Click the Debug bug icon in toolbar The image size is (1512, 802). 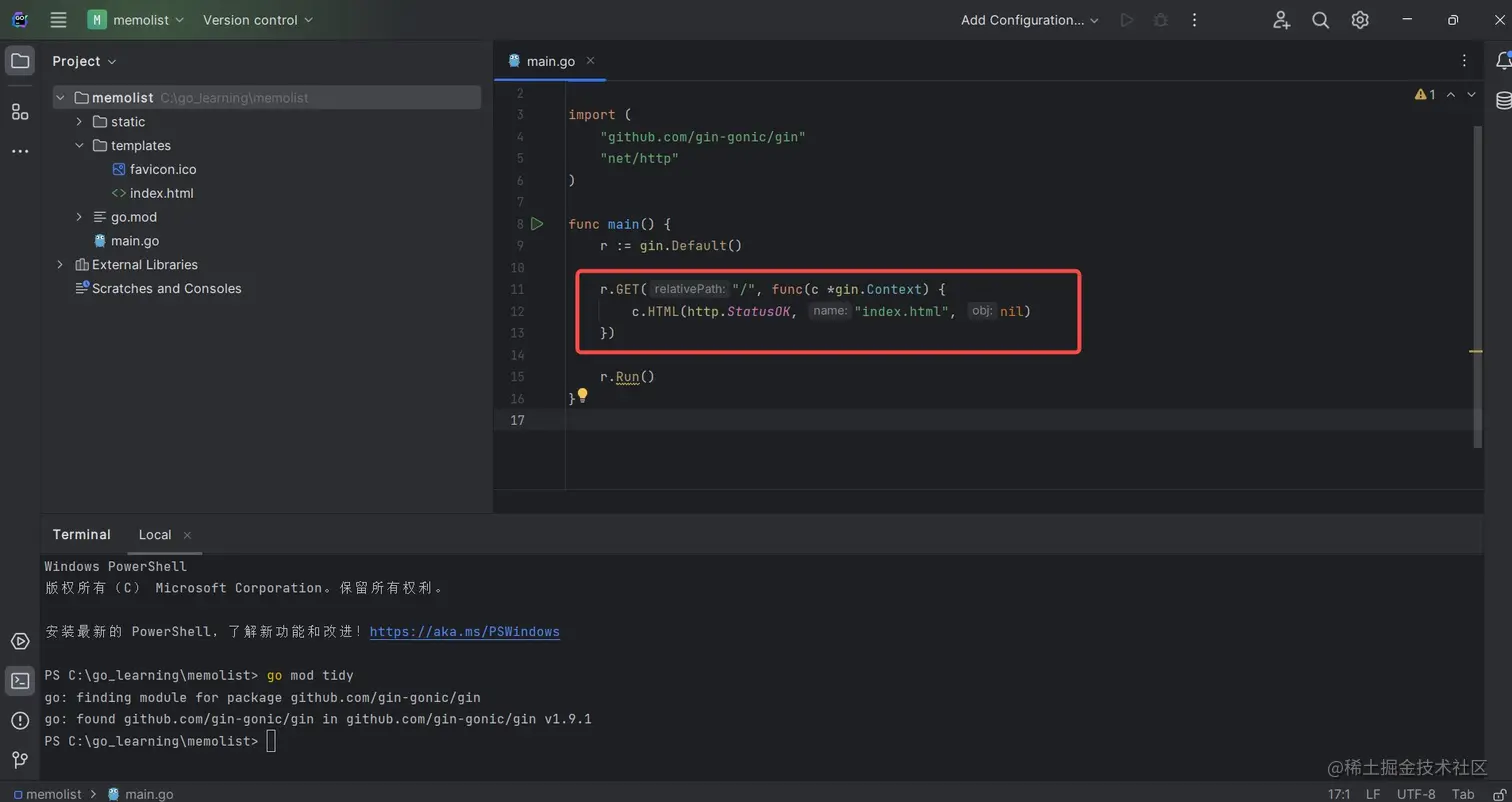(x=1161, y=20)
